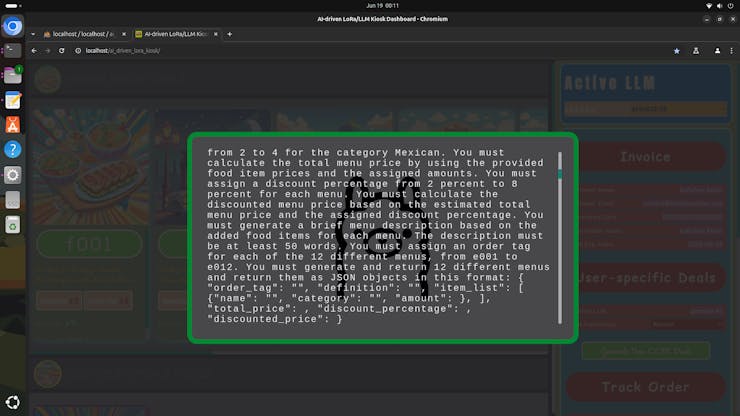Screen dimensions: 740x416
Task: Click the round logo in the lower section
Action: pos(47,374)
